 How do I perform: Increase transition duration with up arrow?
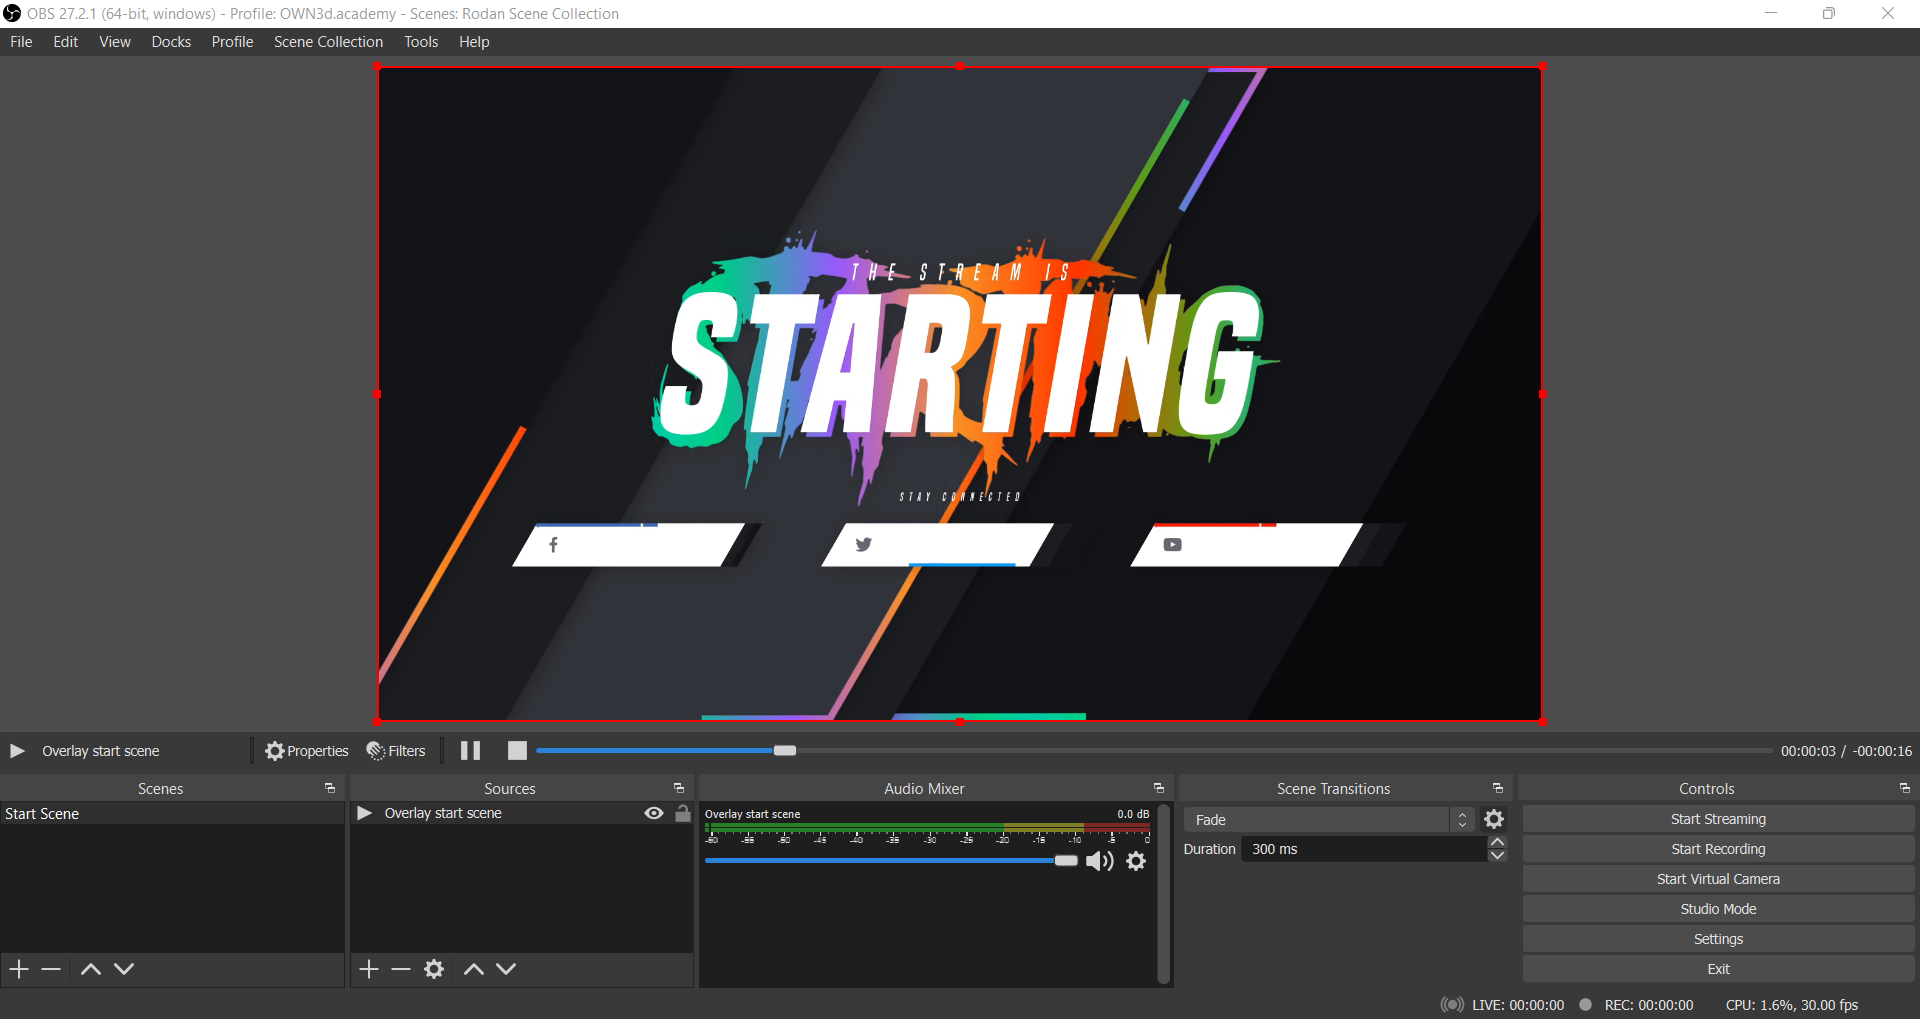(x=1497, y=843)
